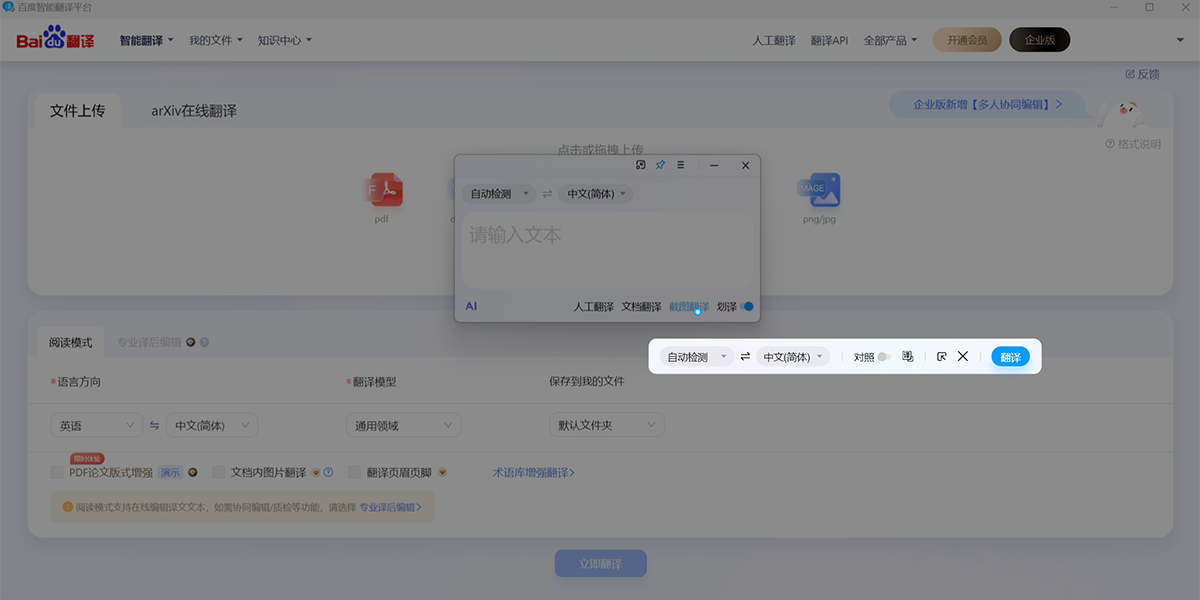Click the 企业版 button
Screen dimensions: 1200x600
(x=1040, y=40)
